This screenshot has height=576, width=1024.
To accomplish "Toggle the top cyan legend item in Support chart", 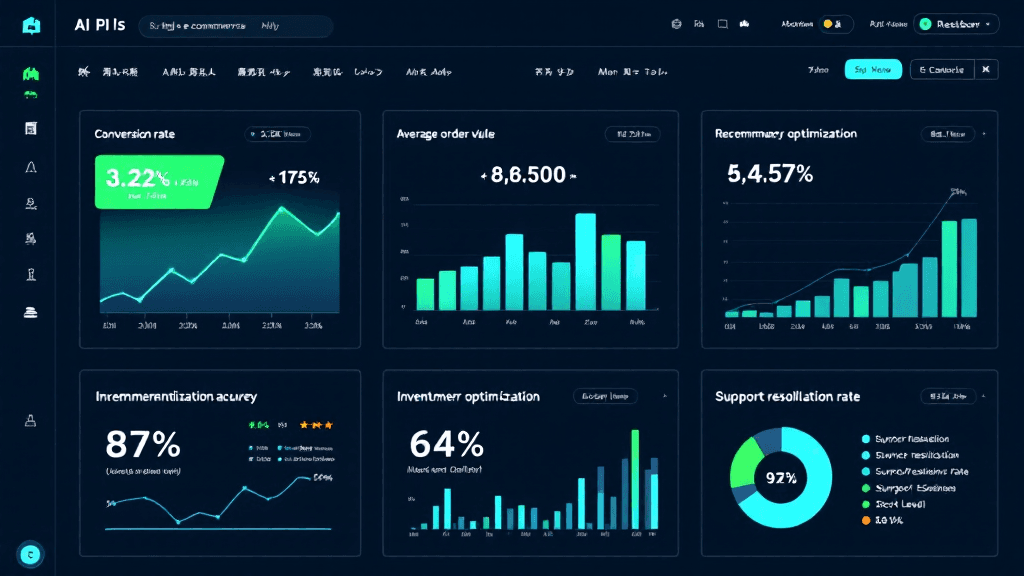I will tap(866, 439).
